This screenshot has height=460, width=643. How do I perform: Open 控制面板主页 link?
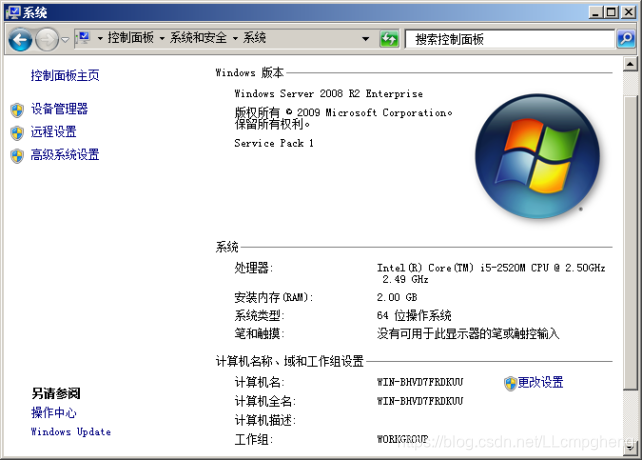click(65, 75)
